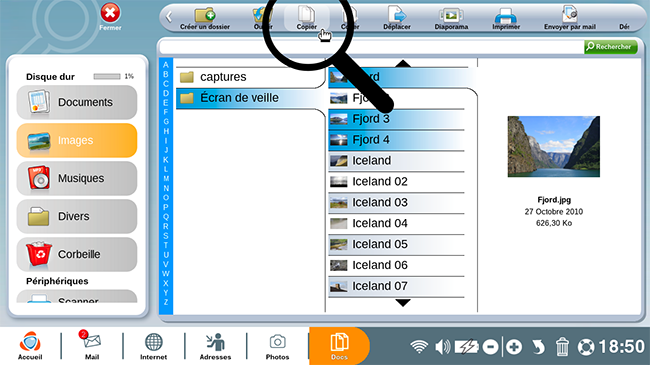Click the Rechercher search button
The image size is (650, 365).
point(611,46)
